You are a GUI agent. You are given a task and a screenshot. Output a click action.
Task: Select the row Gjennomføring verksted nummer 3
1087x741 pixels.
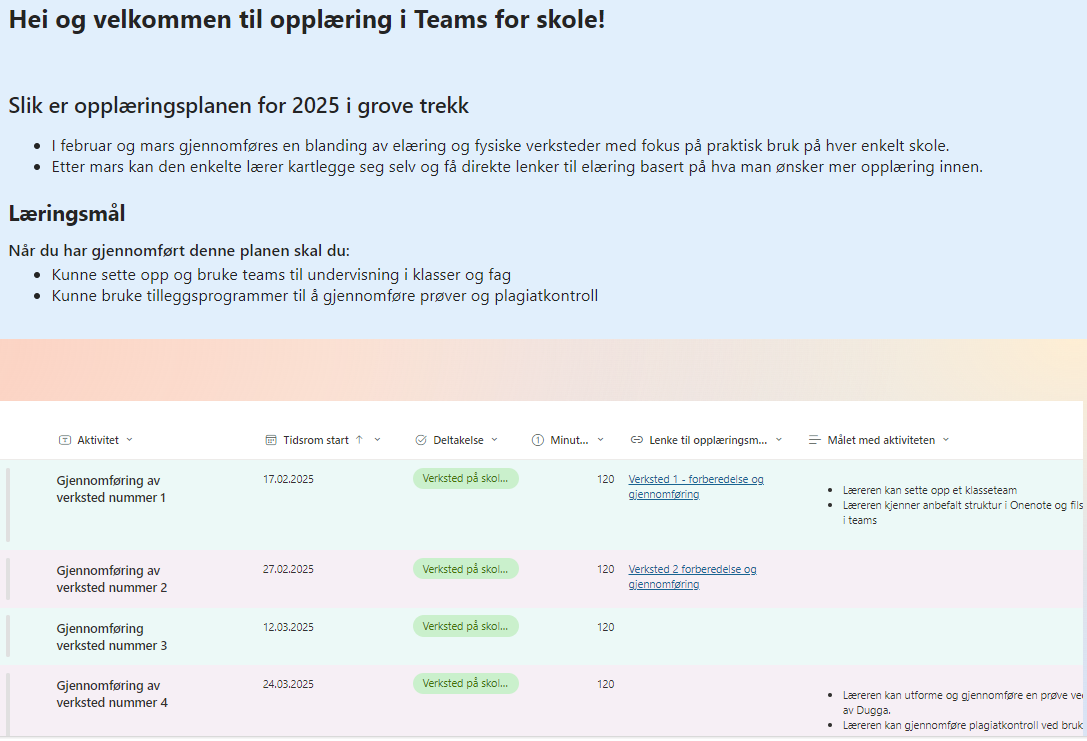111,637
